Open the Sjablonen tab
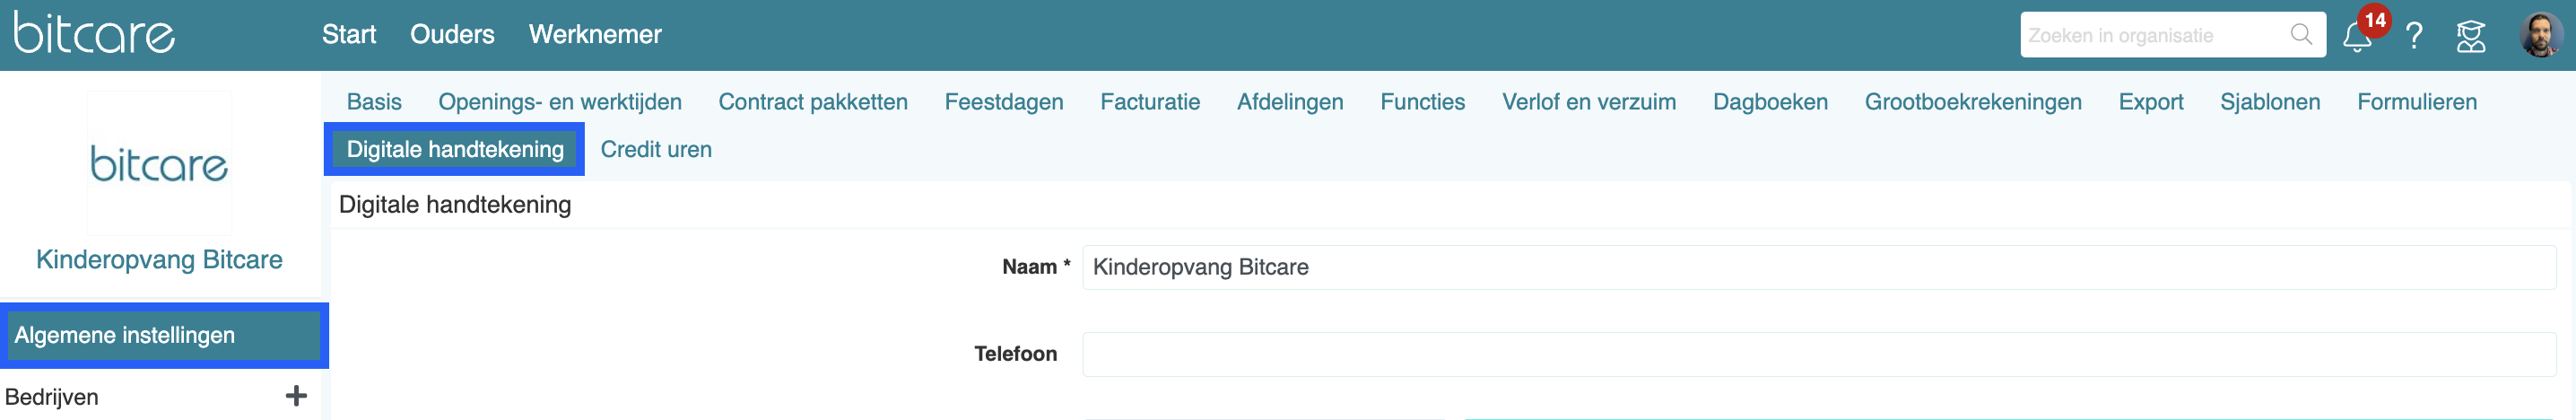The height and width of the screenshot is (420, 2576). 2269,102
